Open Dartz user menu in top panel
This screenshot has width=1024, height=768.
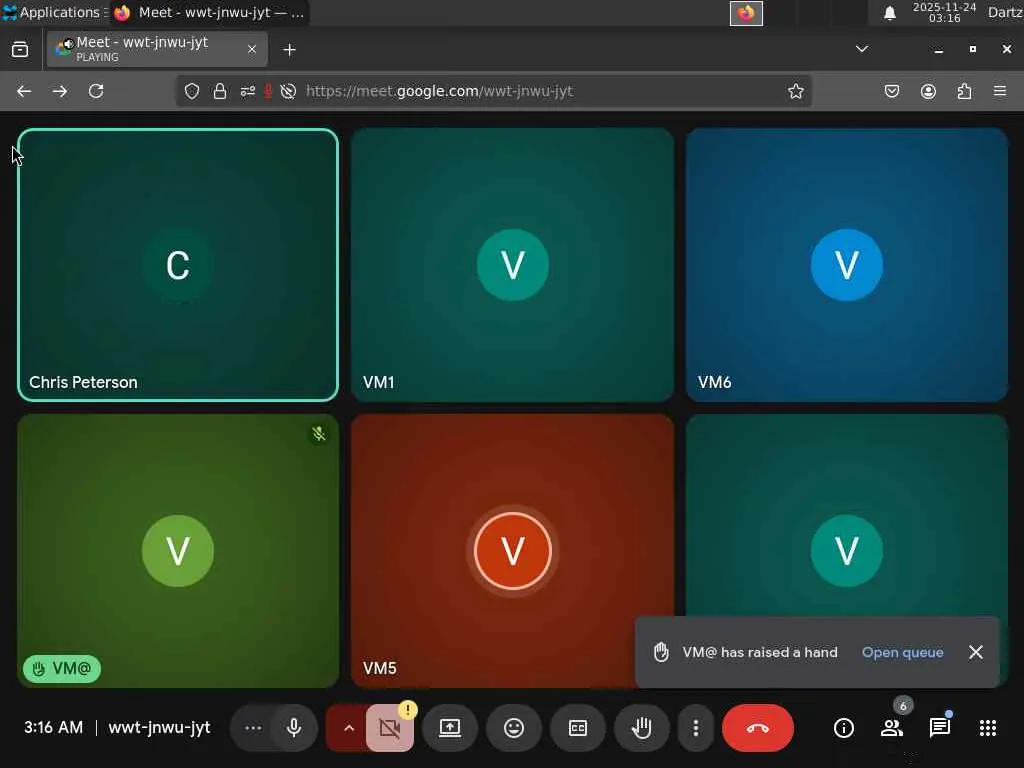tap(1005, 12)
